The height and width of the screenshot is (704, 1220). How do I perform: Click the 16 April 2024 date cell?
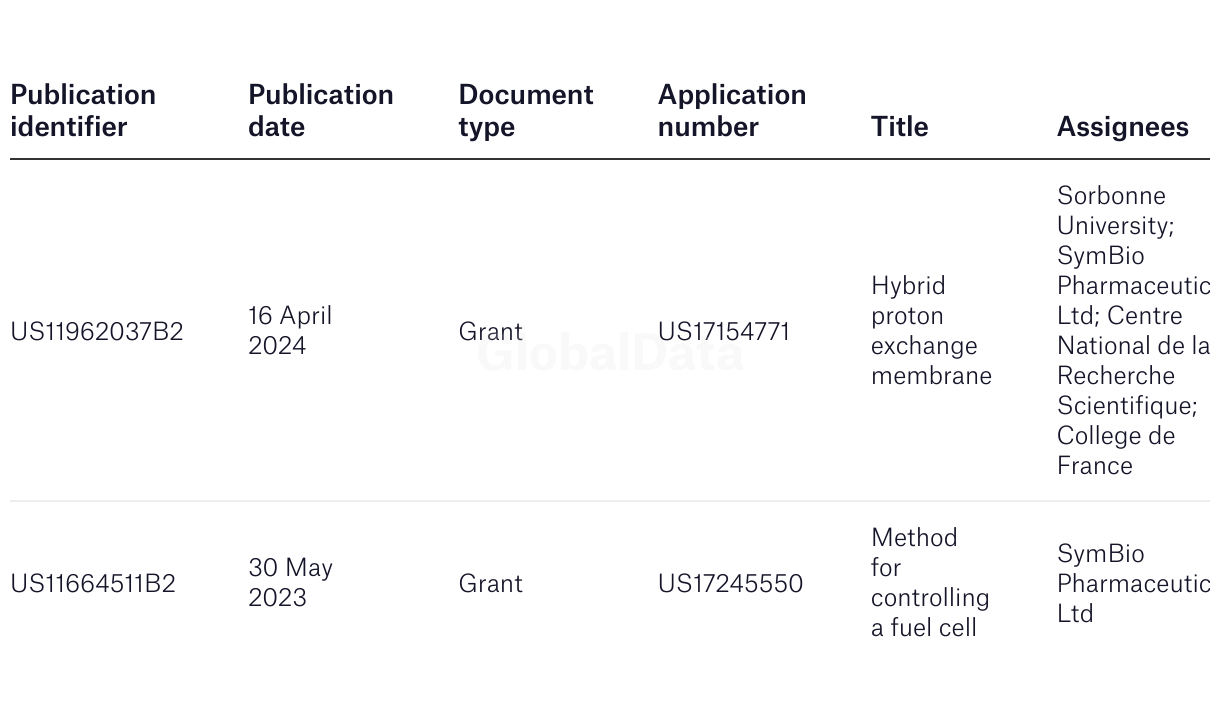pos(290,330)
